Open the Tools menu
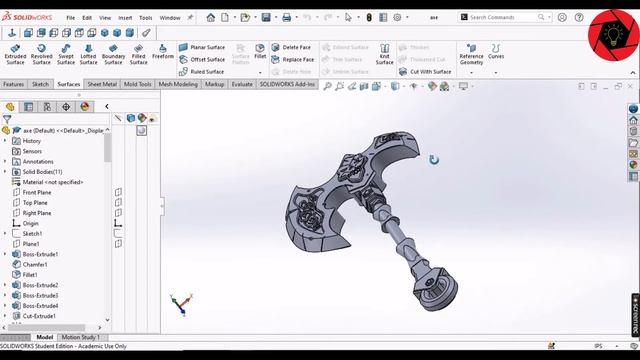This screenshot has width=640, height=360. [x=145, y=18]
